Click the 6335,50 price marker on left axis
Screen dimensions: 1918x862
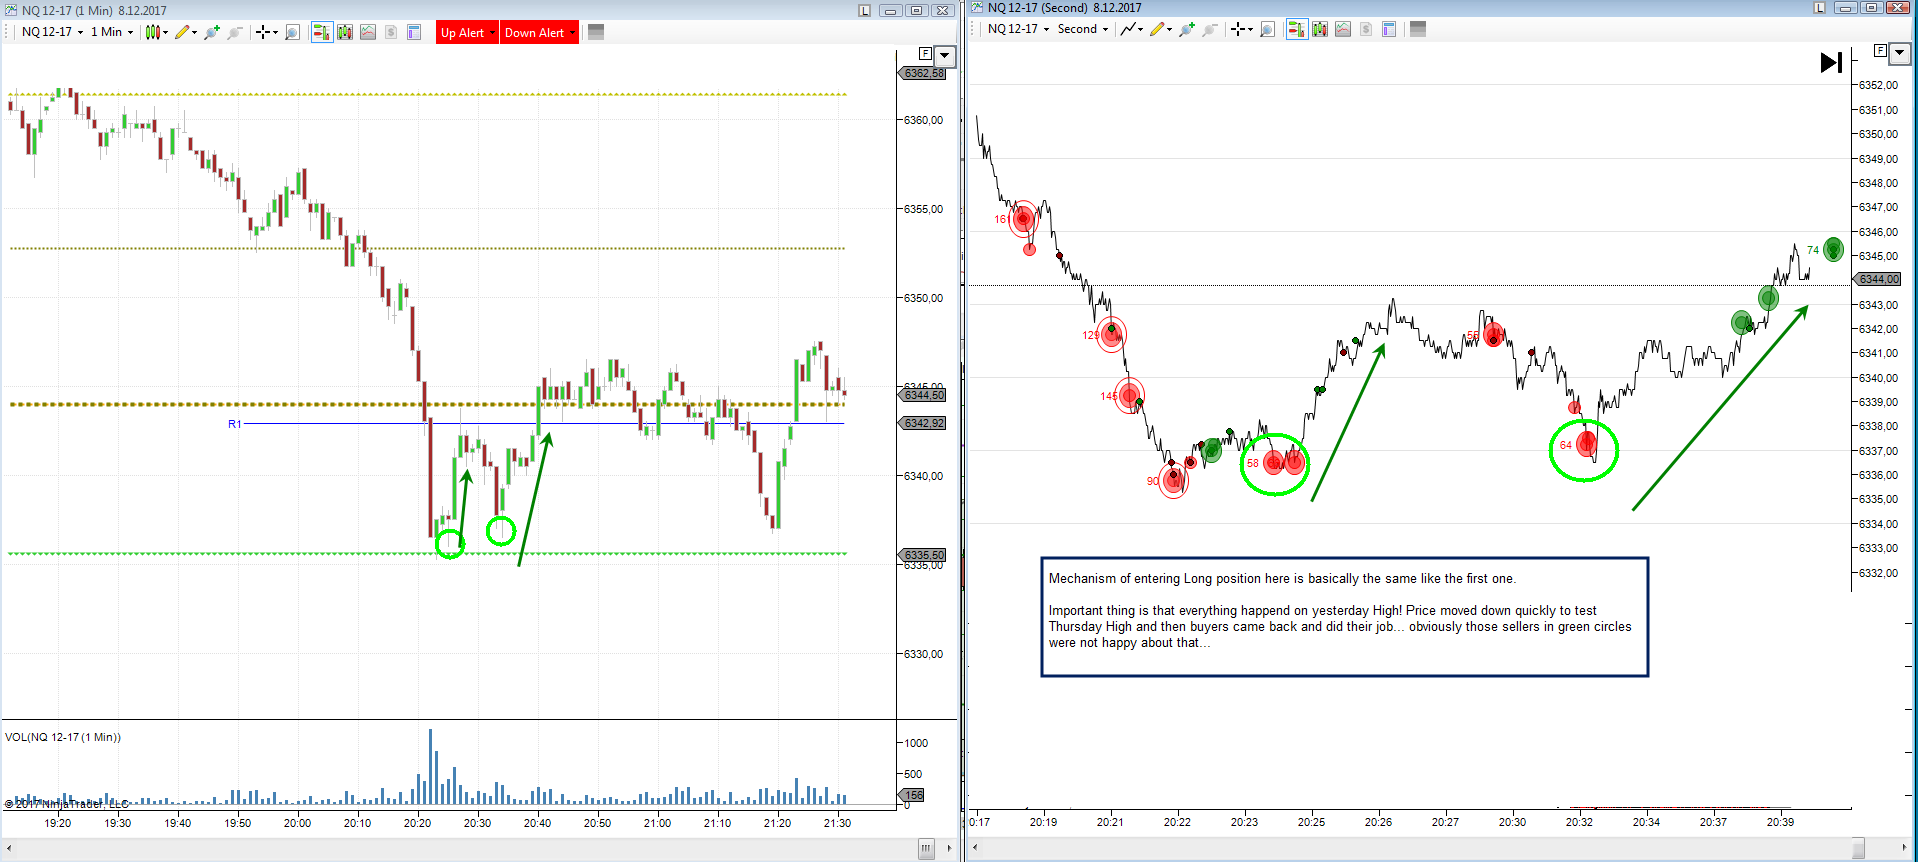pos(924,555)
